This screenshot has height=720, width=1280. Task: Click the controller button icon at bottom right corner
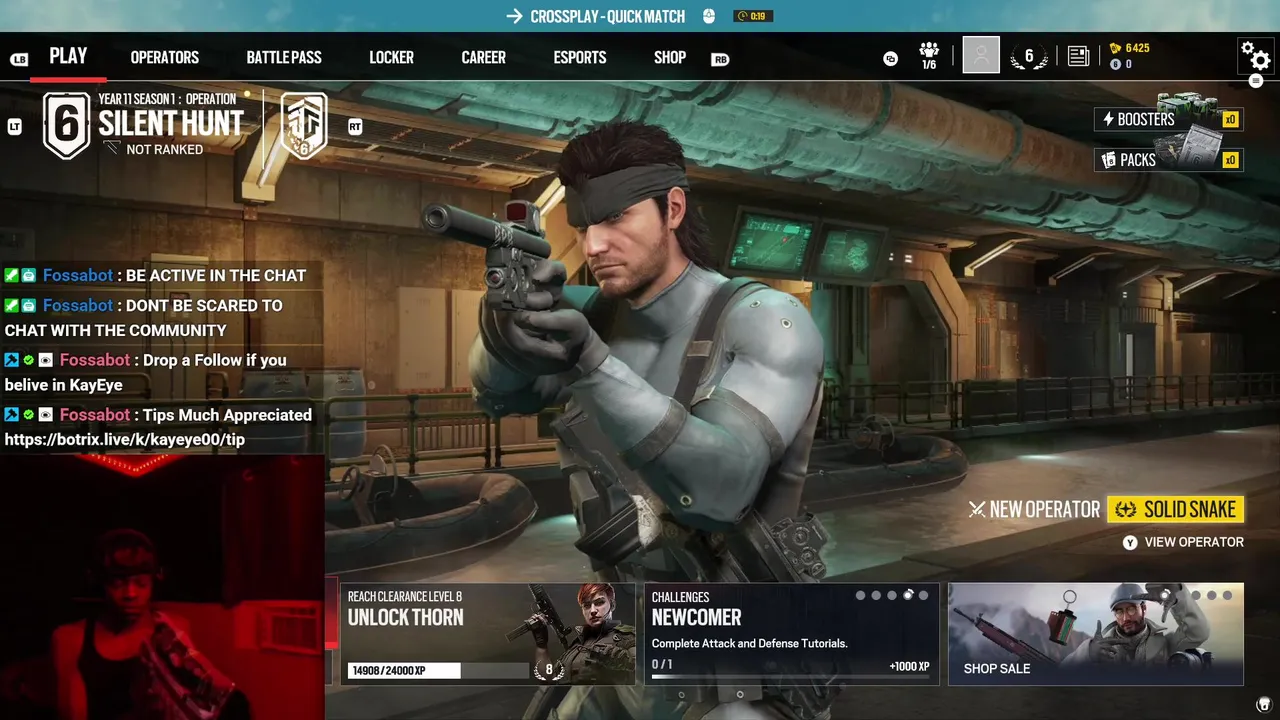(x=1264, y=705)
